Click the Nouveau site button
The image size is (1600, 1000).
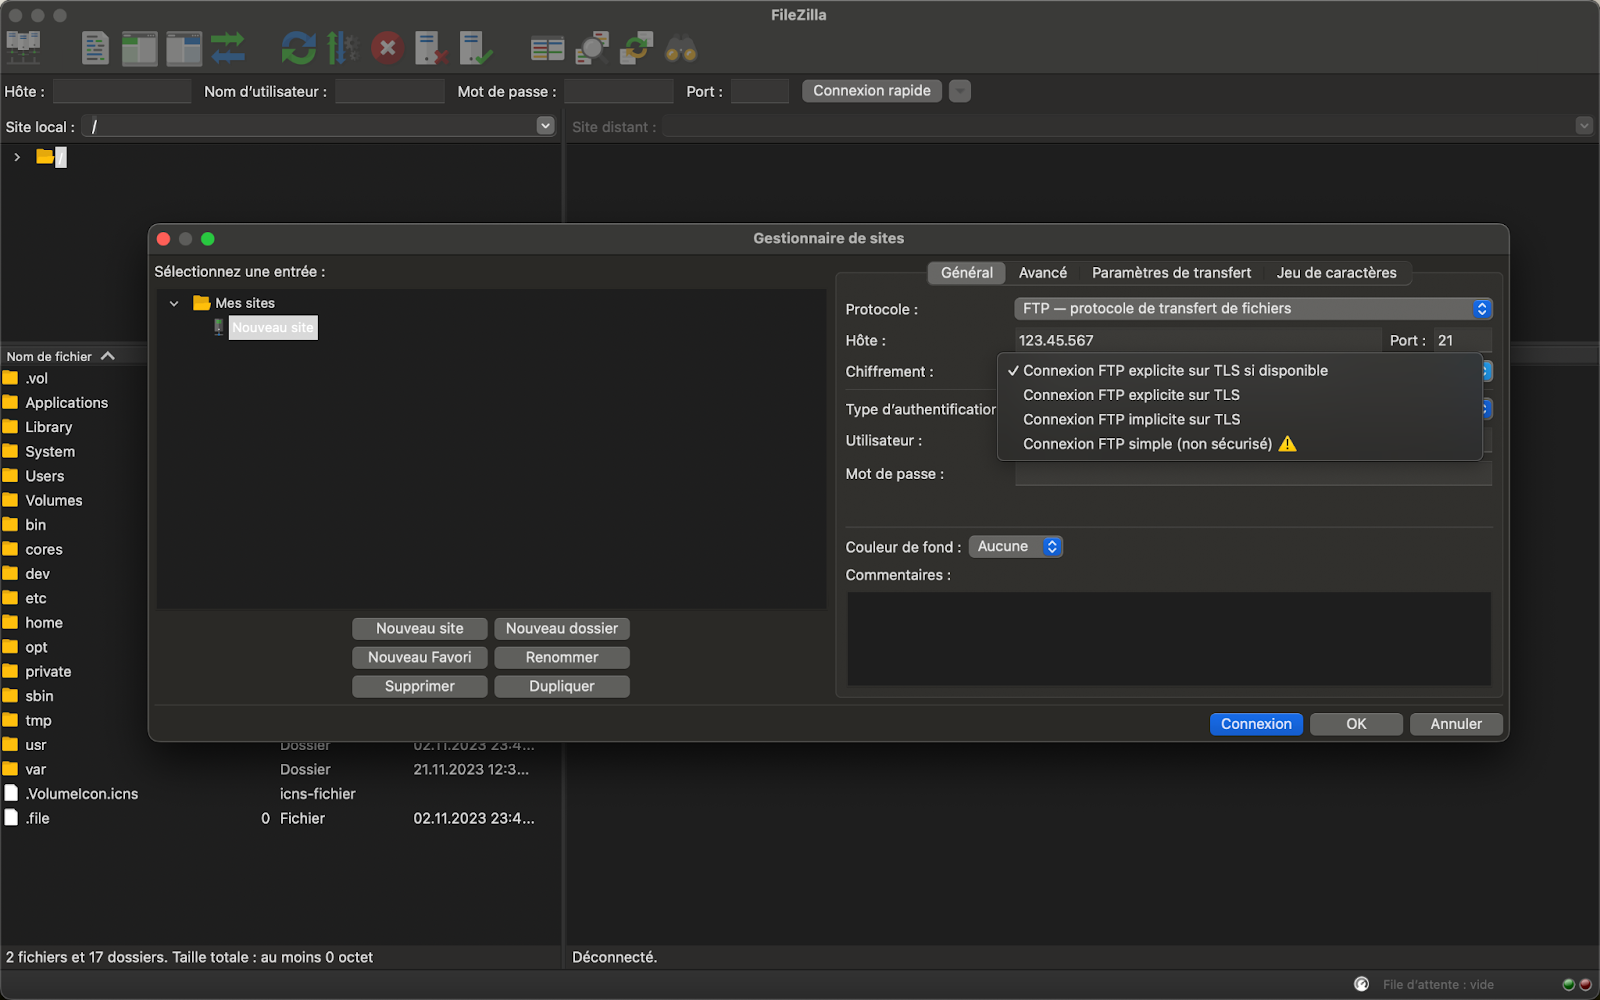pos(420,628)
